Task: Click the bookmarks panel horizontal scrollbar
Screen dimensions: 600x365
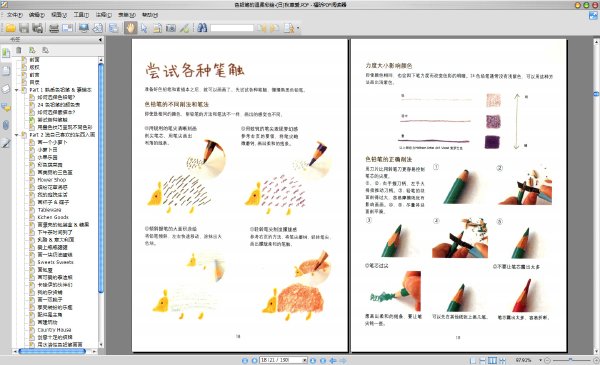Action: click(x=52, y=351)
